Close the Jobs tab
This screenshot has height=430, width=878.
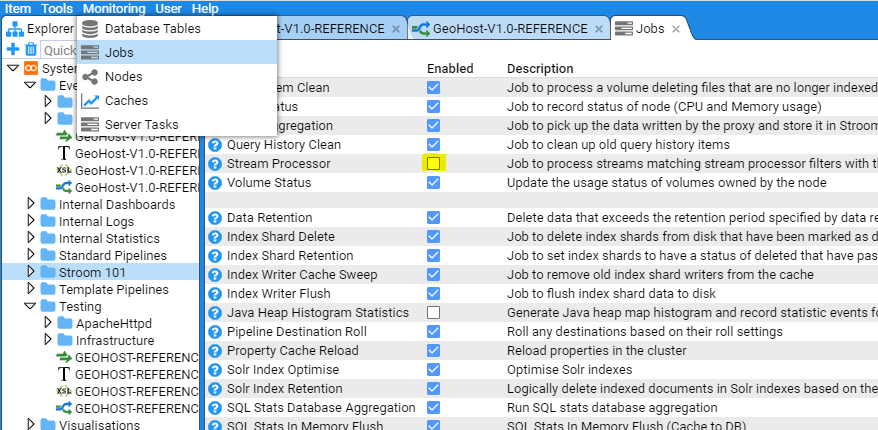[x=676, y=29]
